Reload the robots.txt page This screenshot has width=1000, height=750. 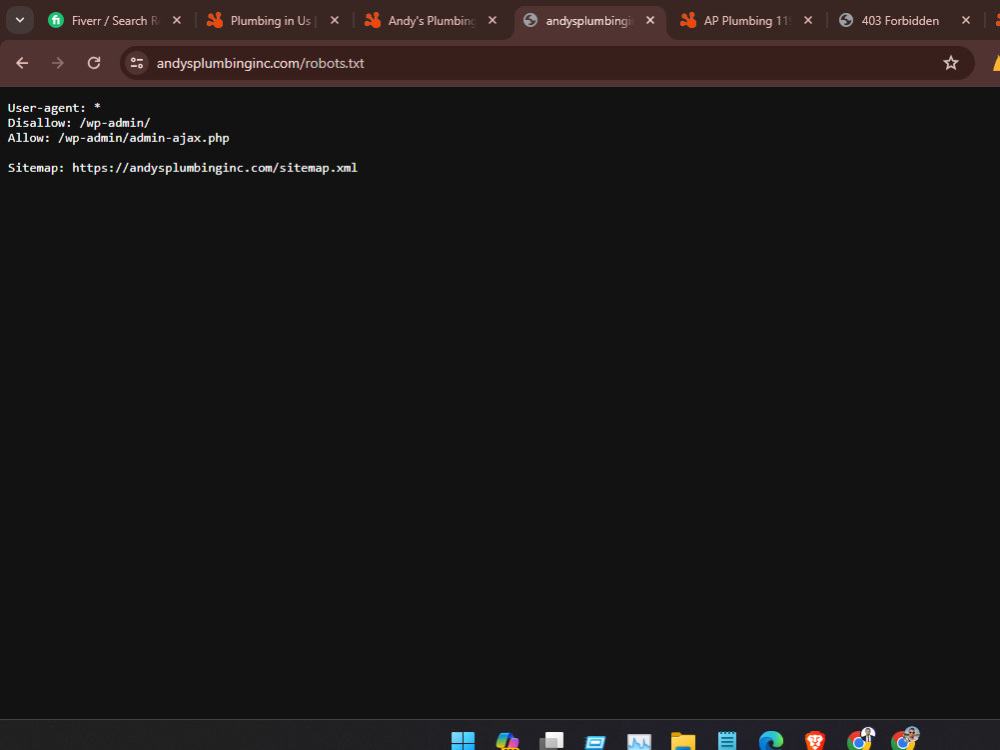tap(94, 63)
